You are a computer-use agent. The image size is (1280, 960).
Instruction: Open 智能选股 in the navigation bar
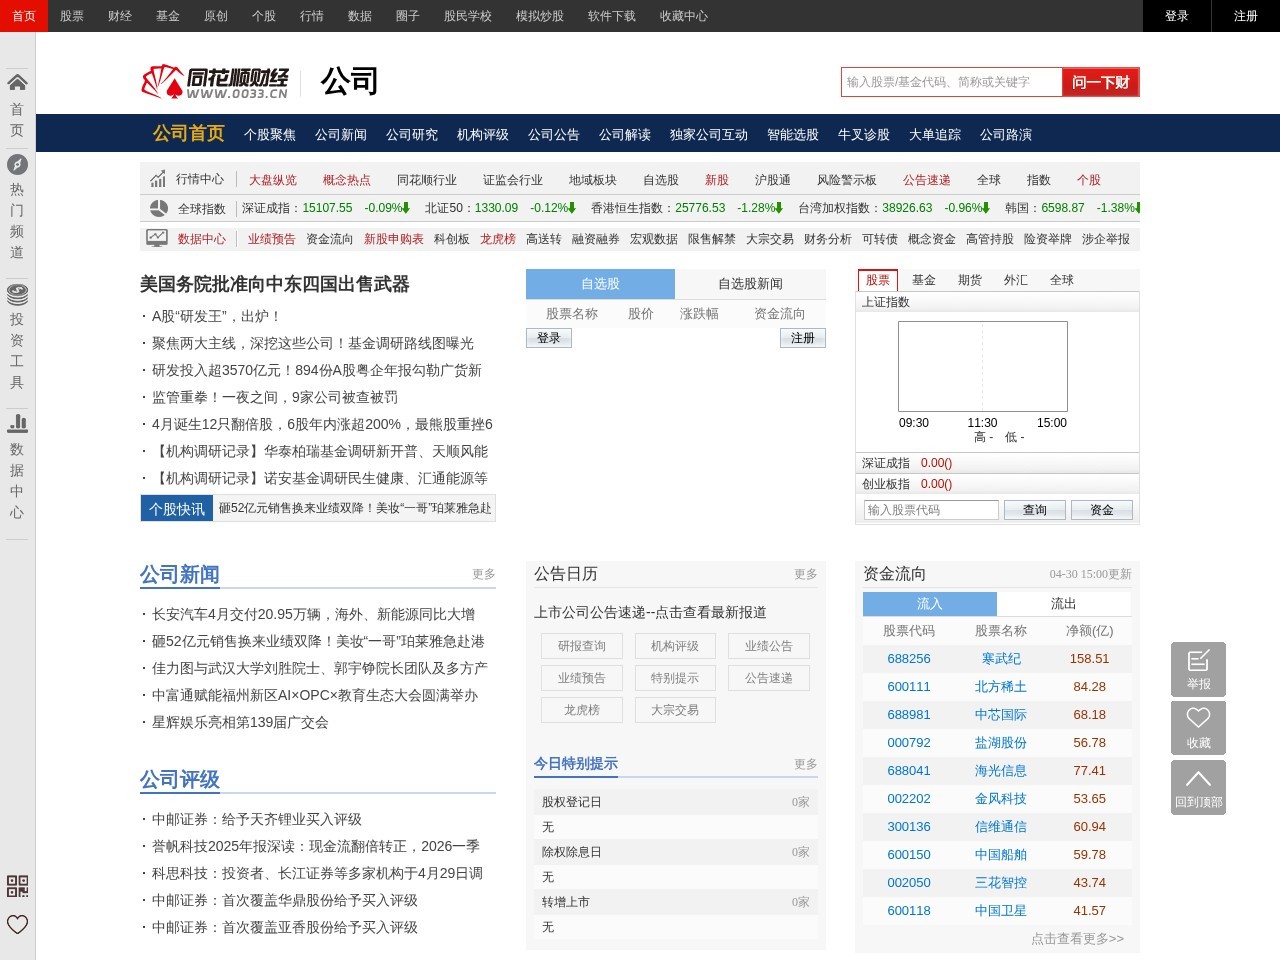[793, 134]
